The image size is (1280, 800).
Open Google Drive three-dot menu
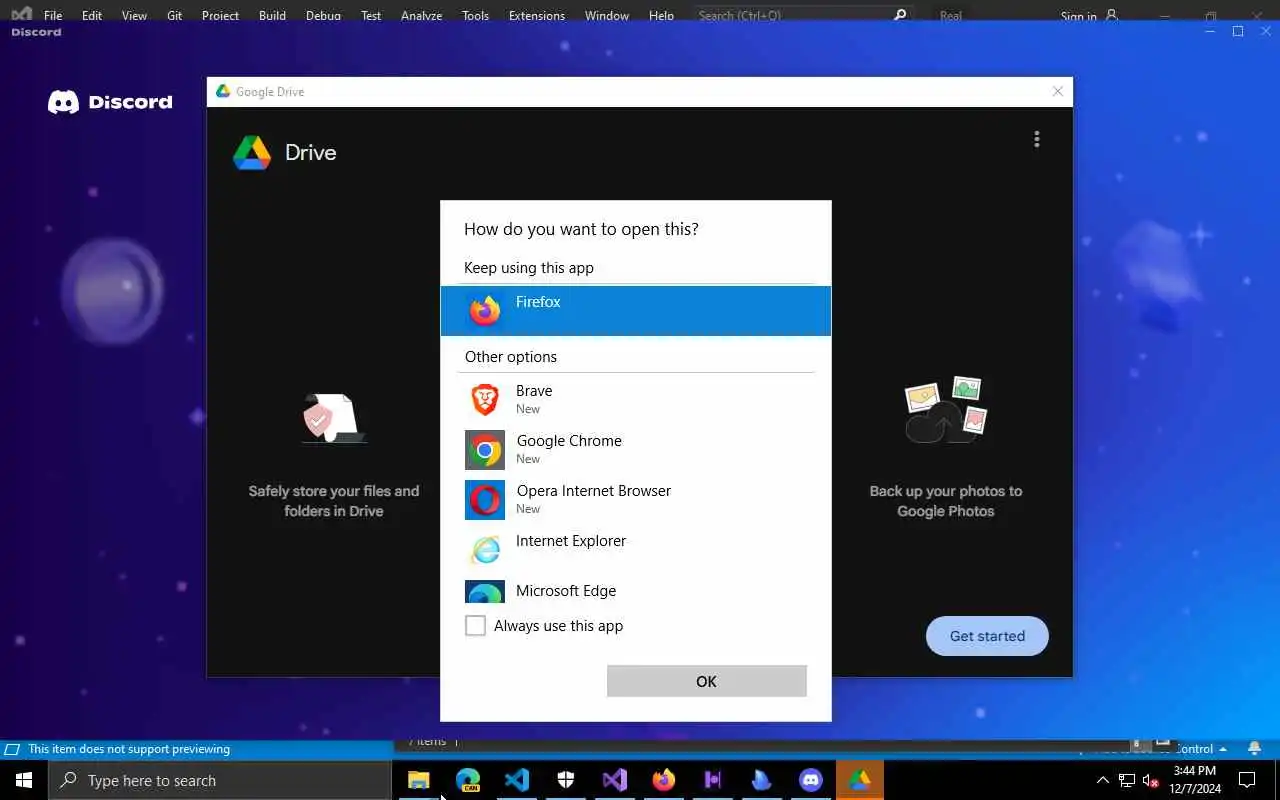coord(1037,139)
